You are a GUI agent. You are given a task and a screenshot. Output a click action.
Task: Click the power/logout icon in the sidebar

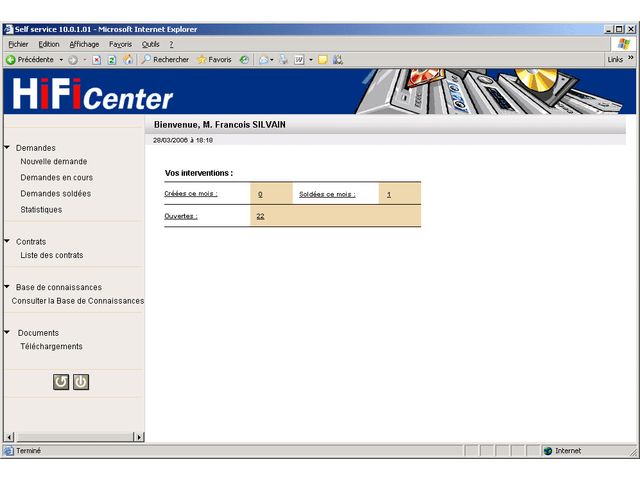pos(81,381)
